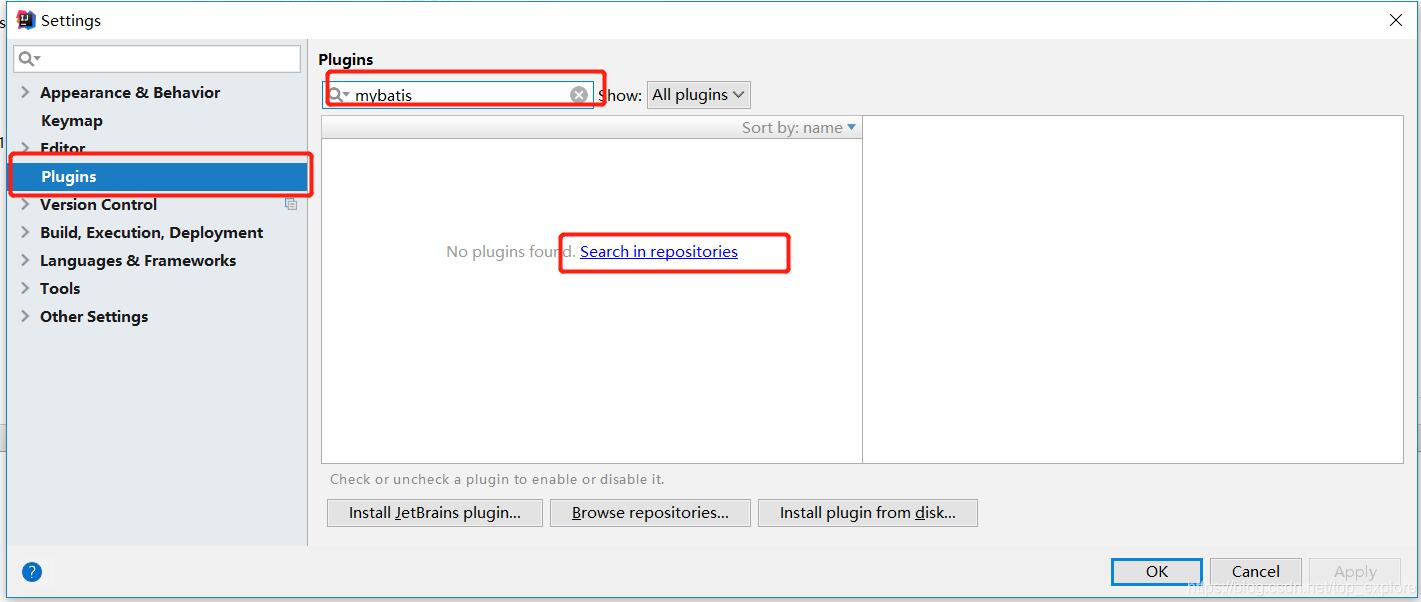Focus the plugin search field containing mybatis

coord(458,95)
